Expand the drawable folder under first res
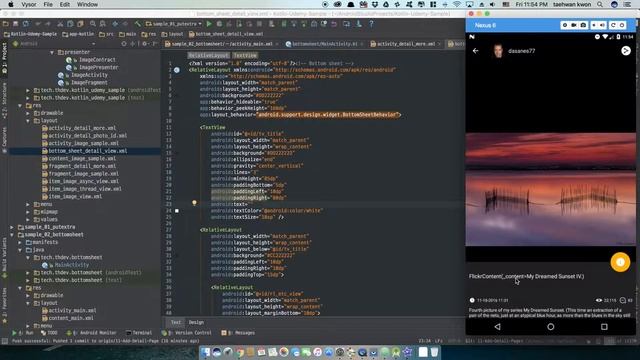Image resolution: width=640 pixels, height=360 pixels. (x=28, y=113)
